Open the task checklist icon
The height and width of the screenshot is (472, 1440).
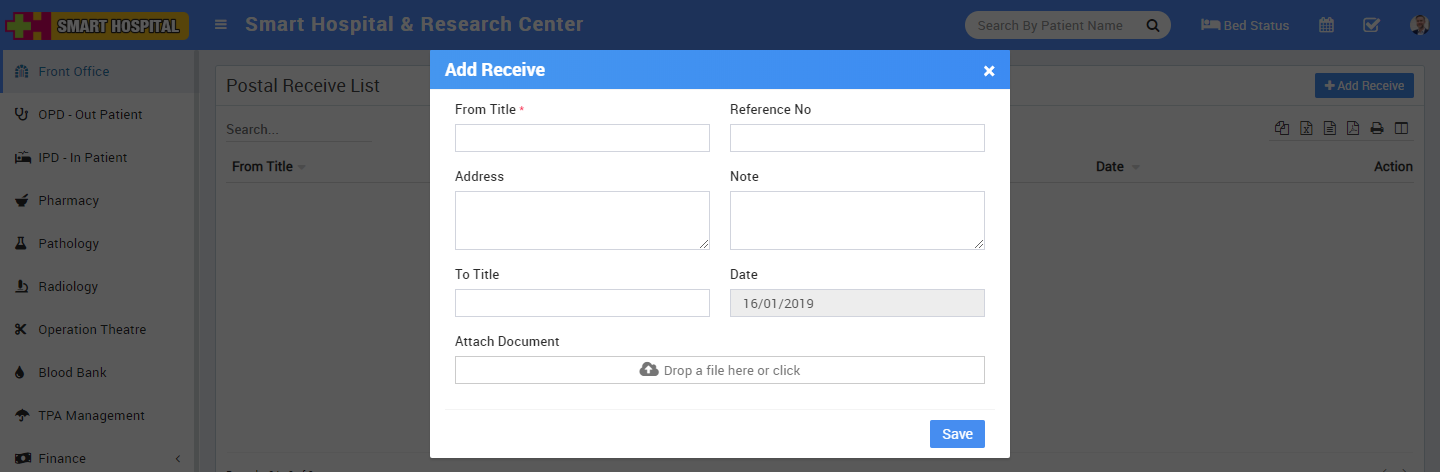1372,26
